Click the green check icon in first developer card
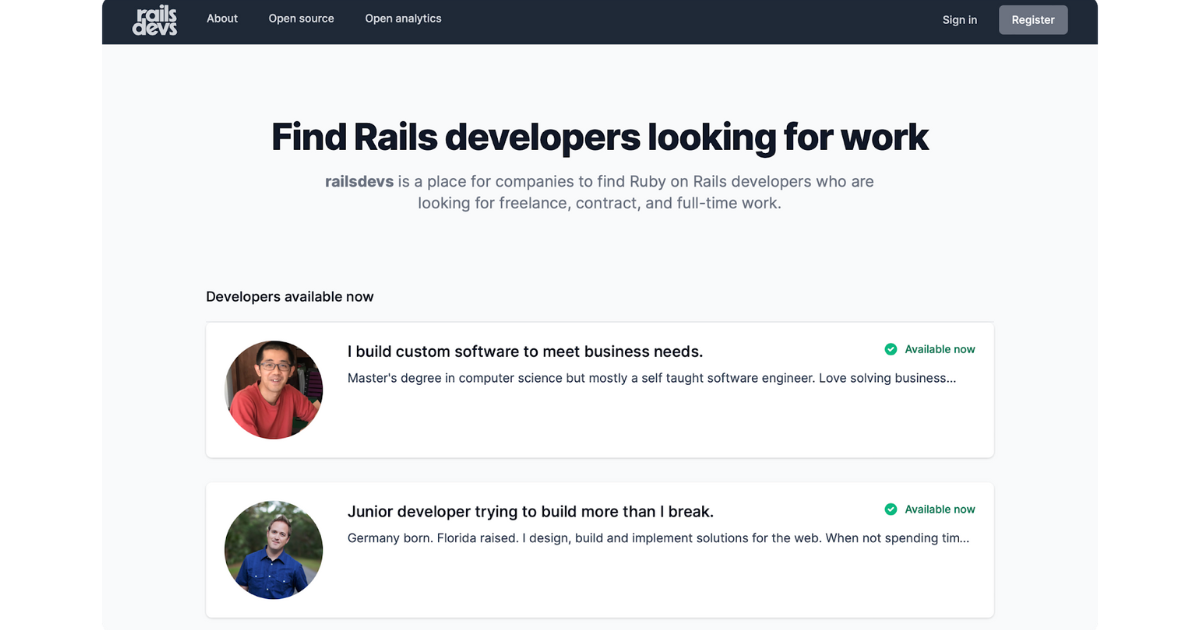 click(x=891, y=349)
